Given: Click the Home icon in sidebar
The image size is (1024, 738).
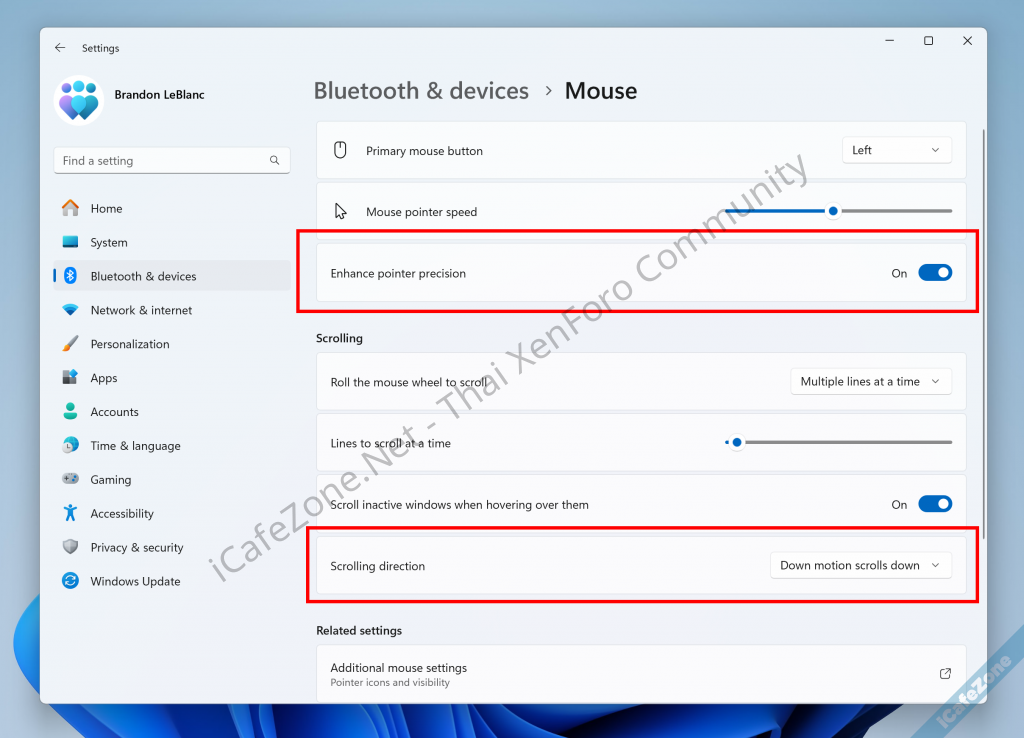Looking at the screenshot, I should (70, 208).
